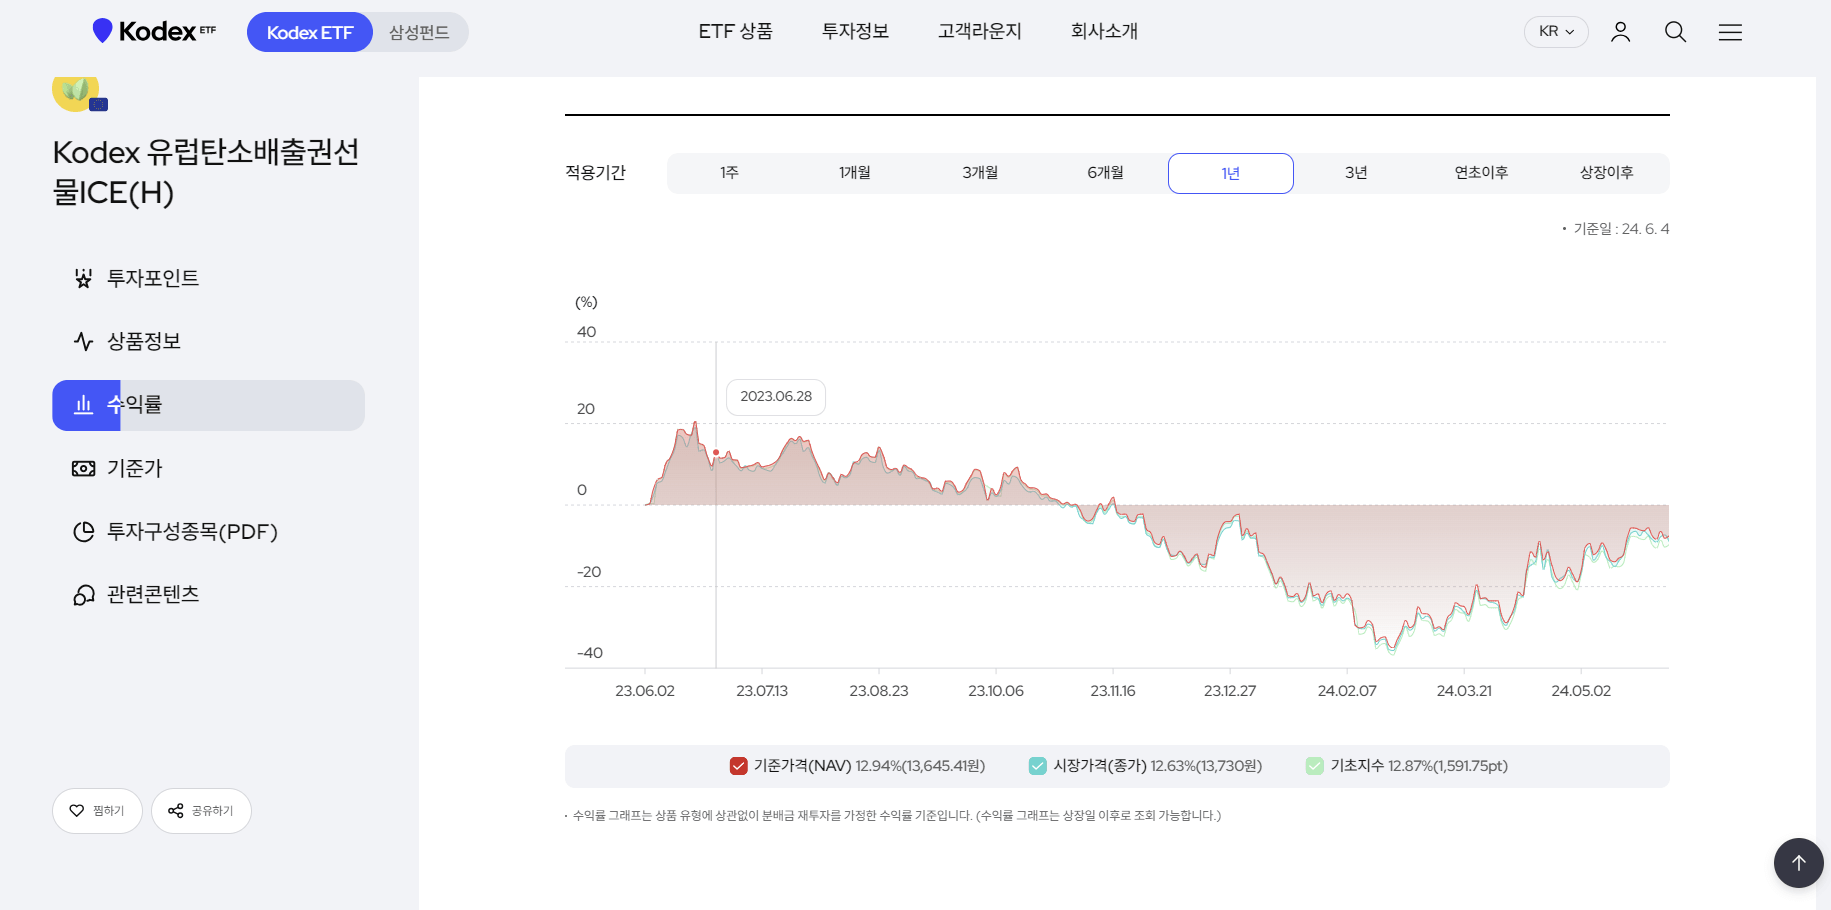
Task: Open the KR language dropdown
Action: tap(1556, 32)
